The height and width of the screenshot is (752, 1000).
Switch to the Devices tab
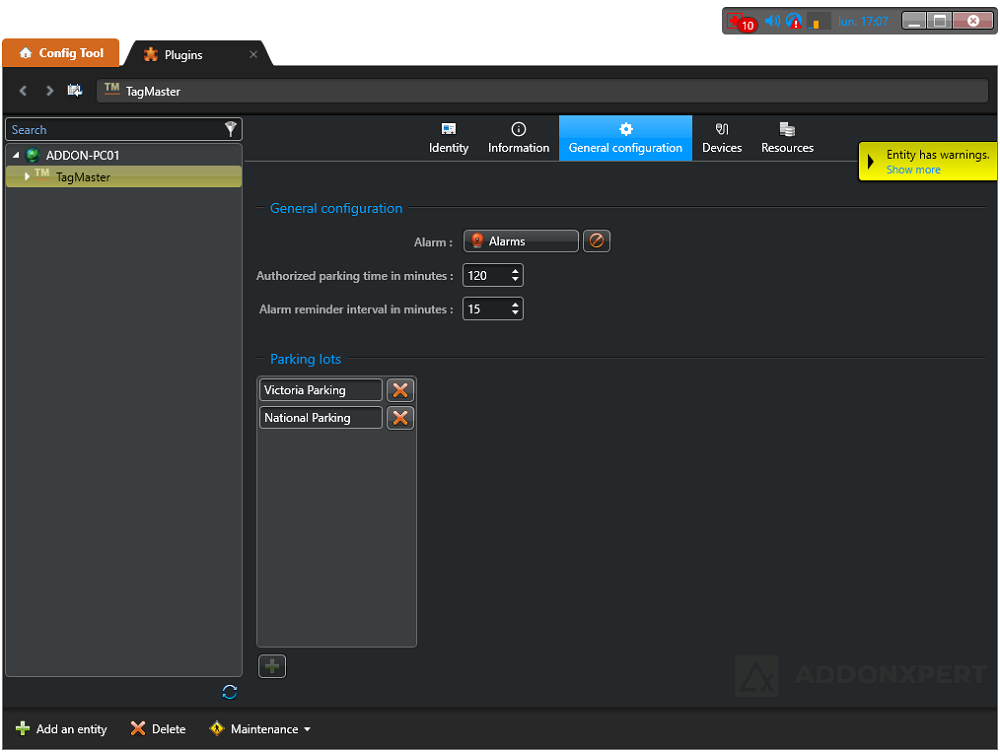coord(721,138)
